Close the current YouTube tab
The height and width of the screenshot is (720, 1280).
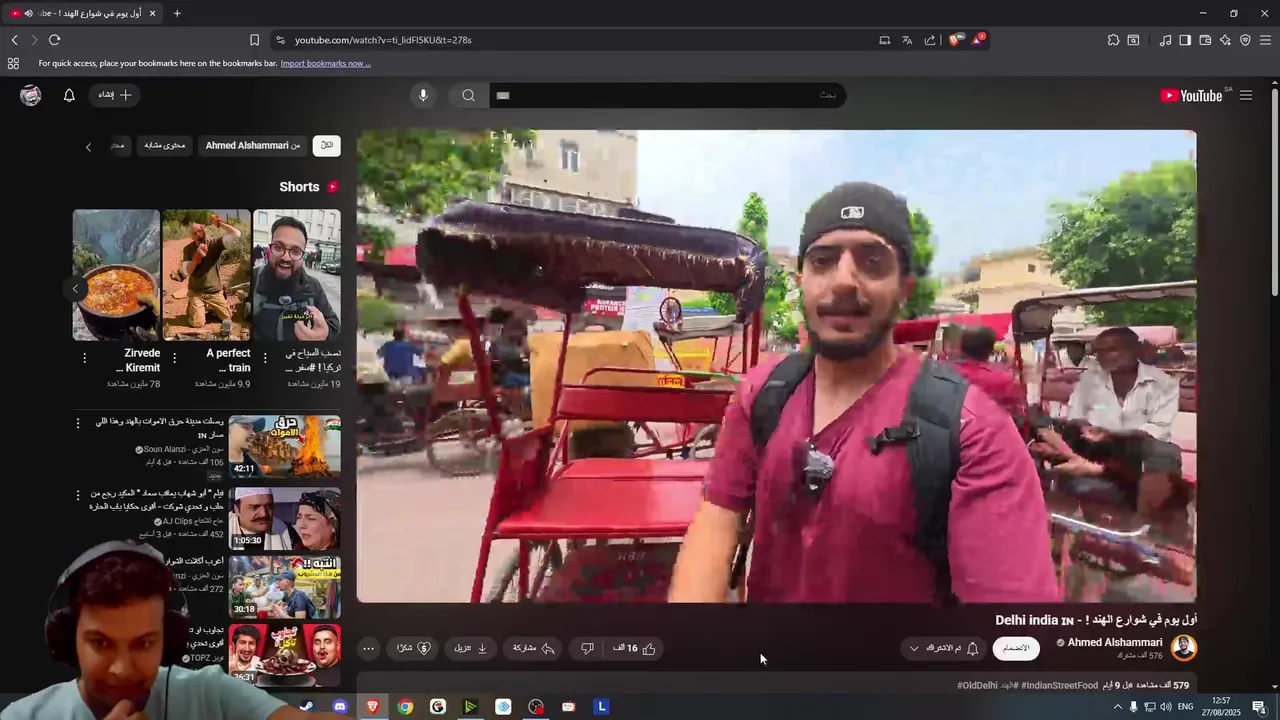152,13
